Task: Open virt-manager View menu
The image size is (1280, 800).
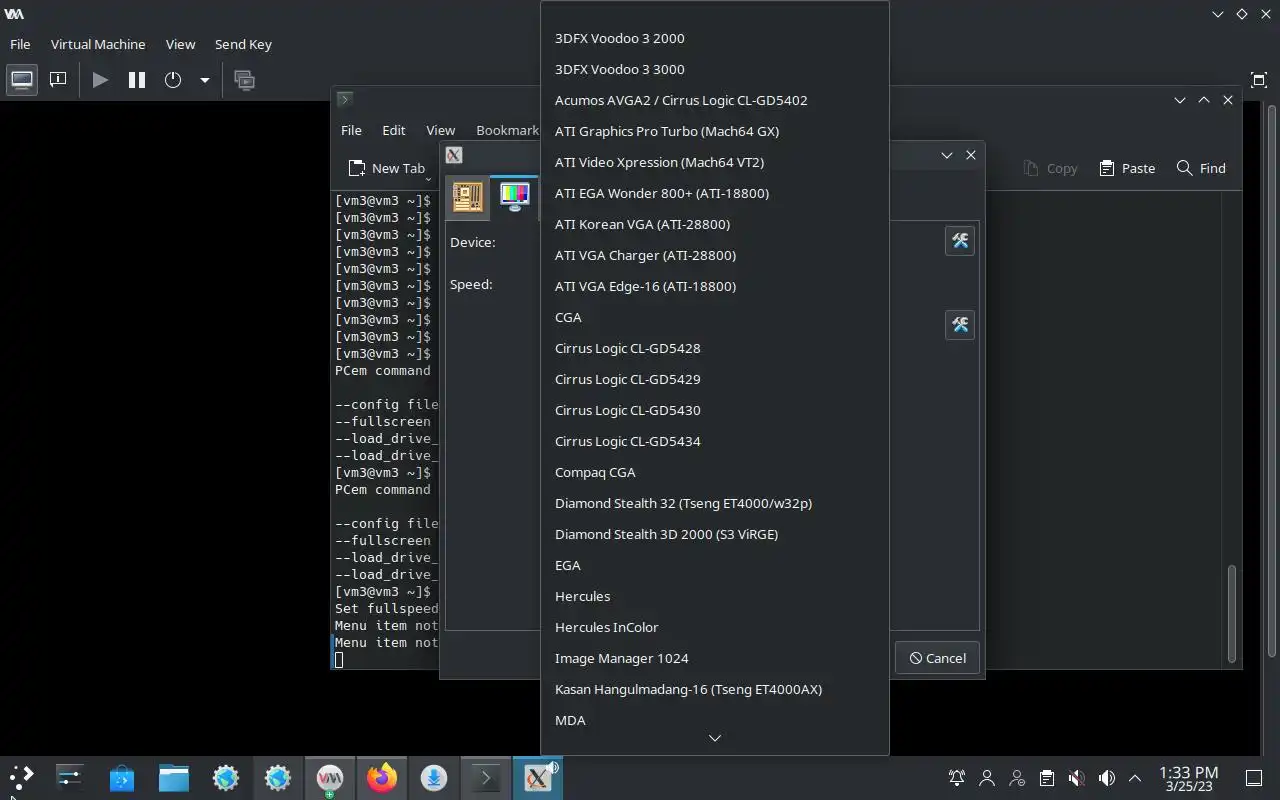Action: pos(180,44)
